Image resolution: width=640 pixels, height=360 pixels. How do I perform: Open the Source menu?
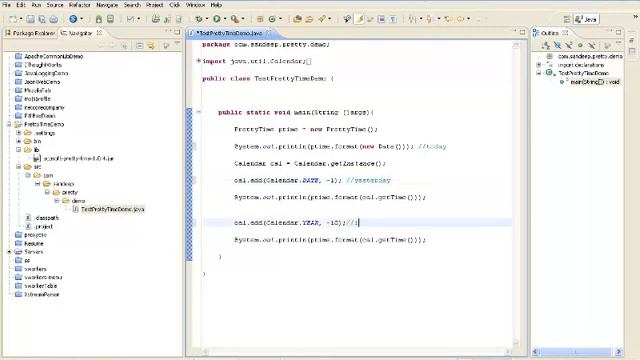pos(55,5)
